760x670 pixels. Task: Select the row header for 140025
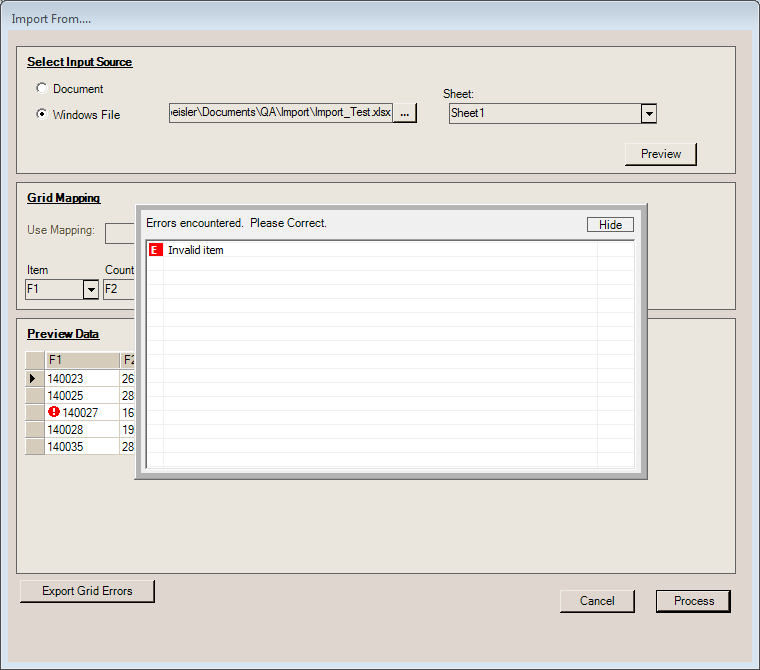pyautogui.click(x=34, y=396)
